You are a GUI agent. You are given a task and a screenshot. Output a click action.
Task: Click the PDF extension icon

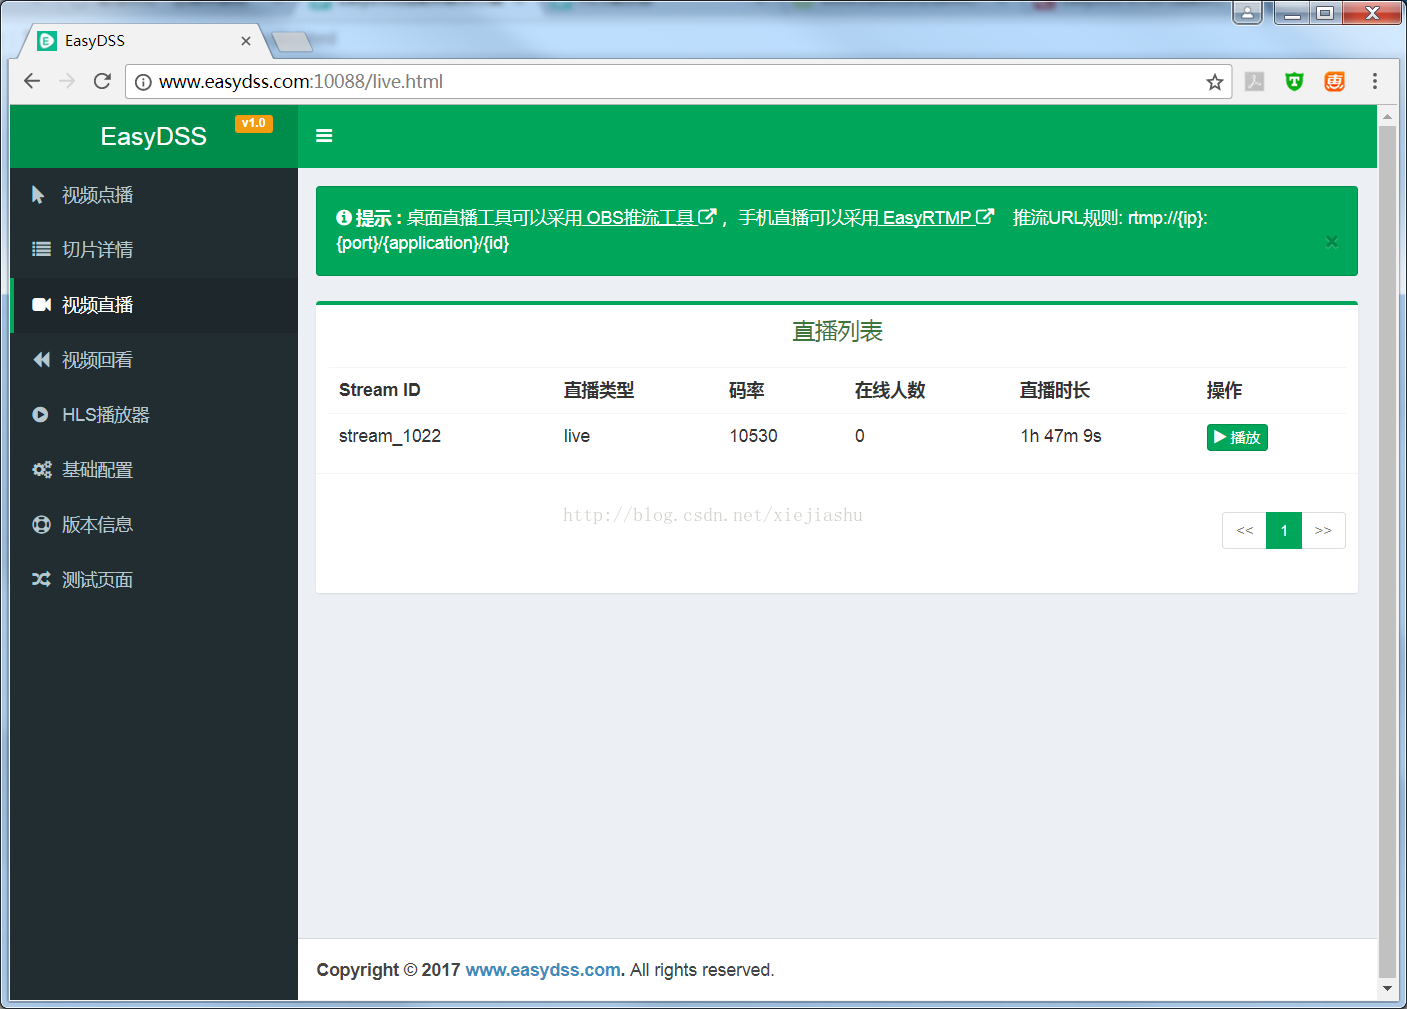[x=1255, y=82]
